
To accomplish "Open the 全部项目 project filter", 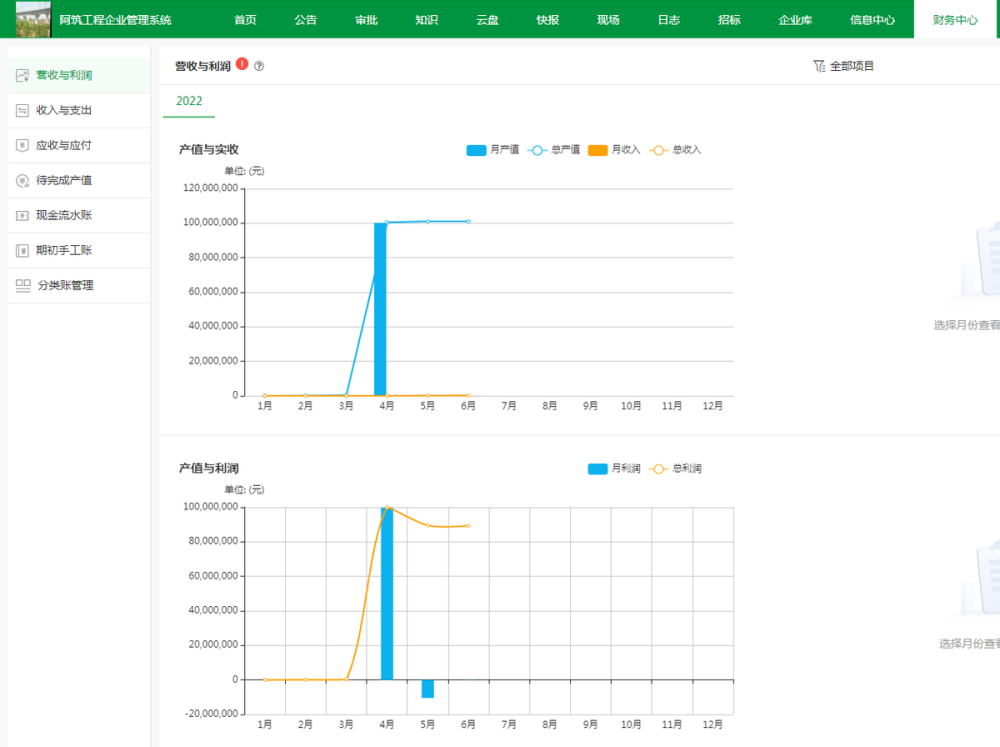I will (x=844, y=66).
